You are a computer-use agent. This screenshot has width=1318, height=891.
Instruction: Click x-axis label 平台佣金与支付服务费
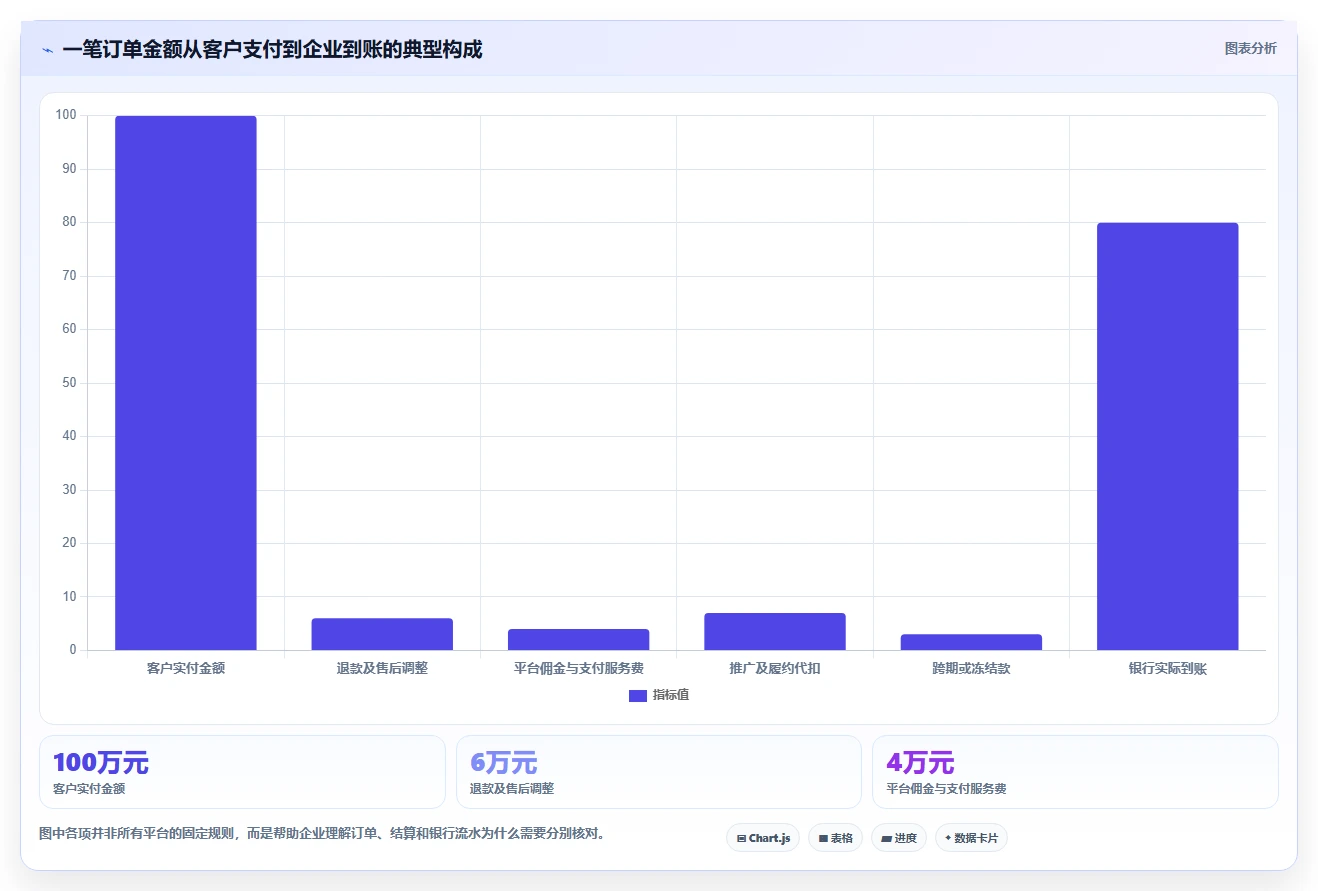coord(578,668)
